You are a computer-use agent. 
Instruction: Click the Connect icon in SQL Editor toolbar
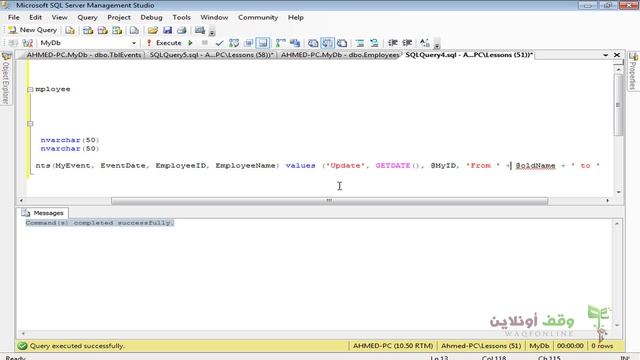(x=13, y=43)
